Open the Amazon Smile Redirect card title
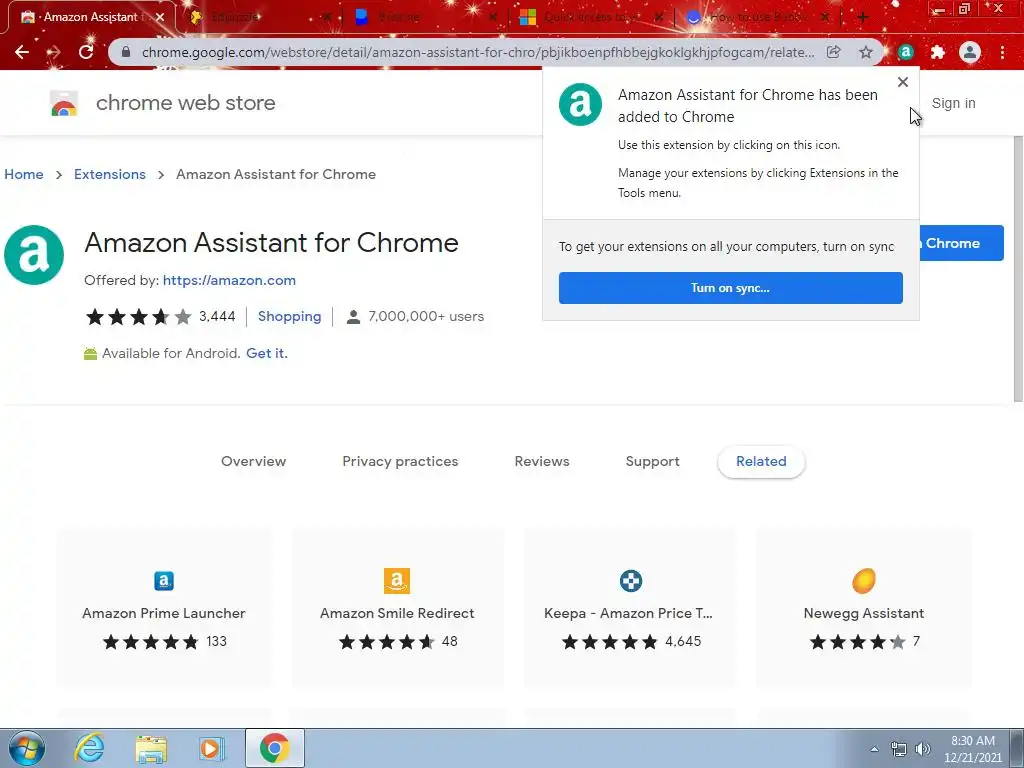Image resolution: width=1024 pixels, height=768 pixels. [397, 613]
